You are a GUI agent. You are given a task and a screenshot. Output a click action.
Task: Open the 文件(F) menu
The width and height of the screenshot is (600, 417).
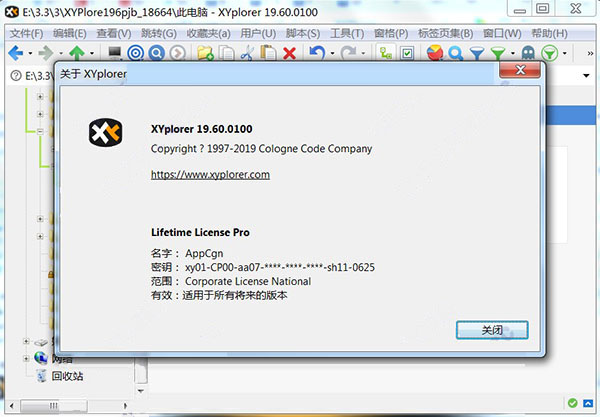(26, 33)
